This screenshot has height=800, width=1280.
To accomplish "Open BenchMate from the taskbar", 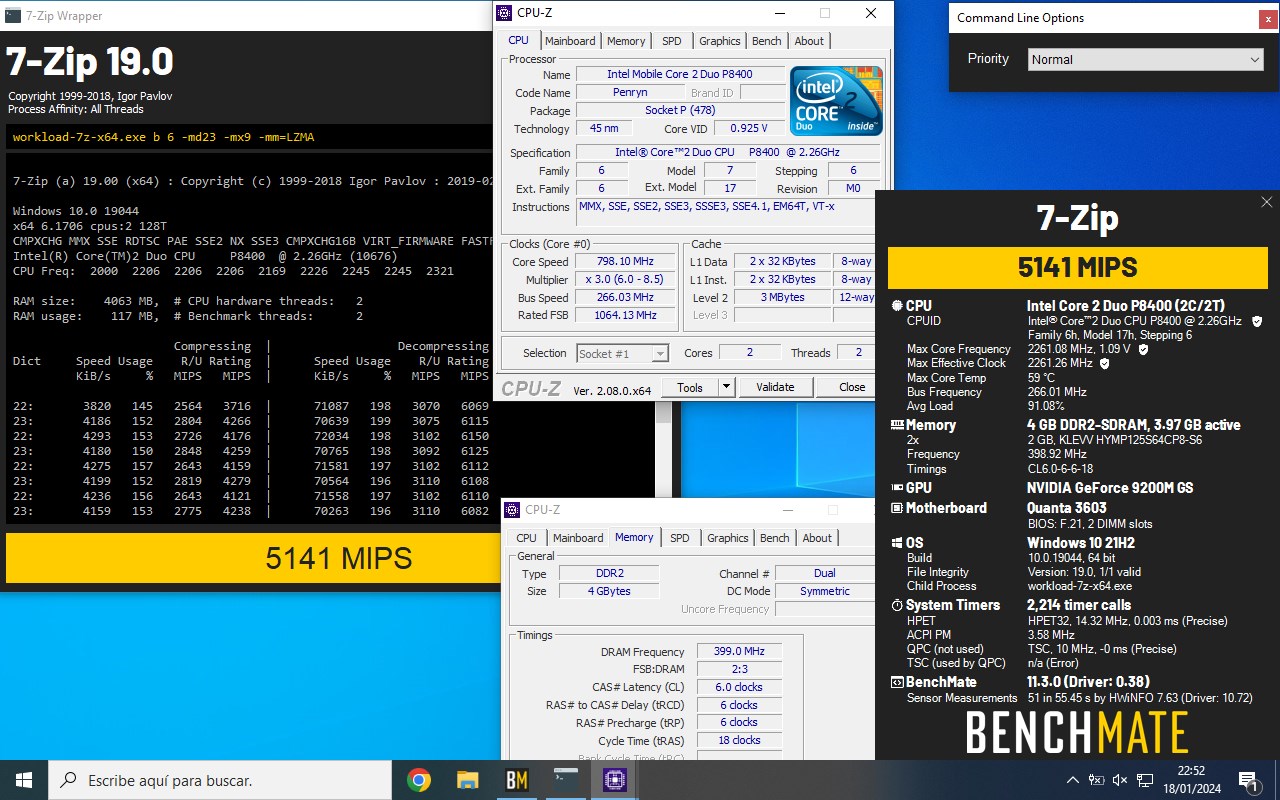I will click(x=516, y=780).
